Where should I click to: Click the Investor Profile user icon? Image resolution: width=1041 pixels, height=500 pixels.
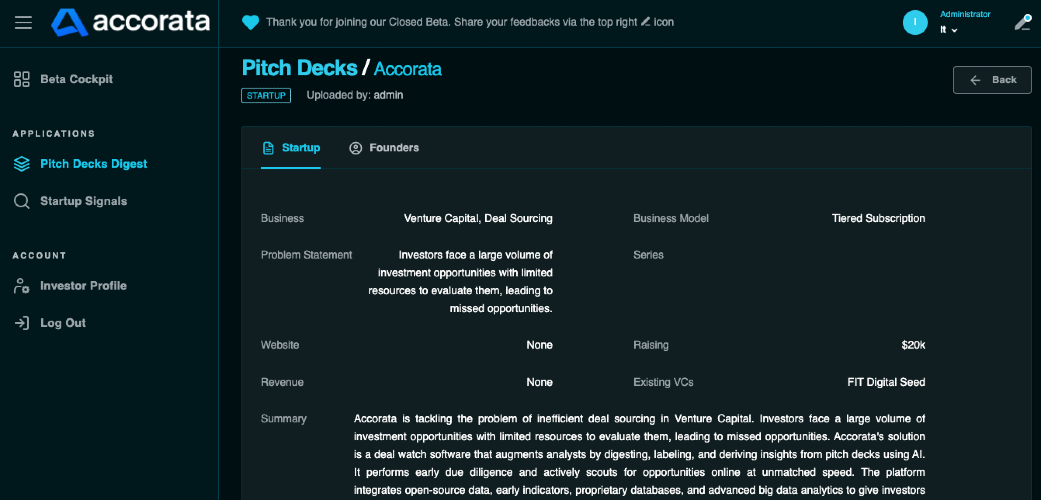[22, 286]
